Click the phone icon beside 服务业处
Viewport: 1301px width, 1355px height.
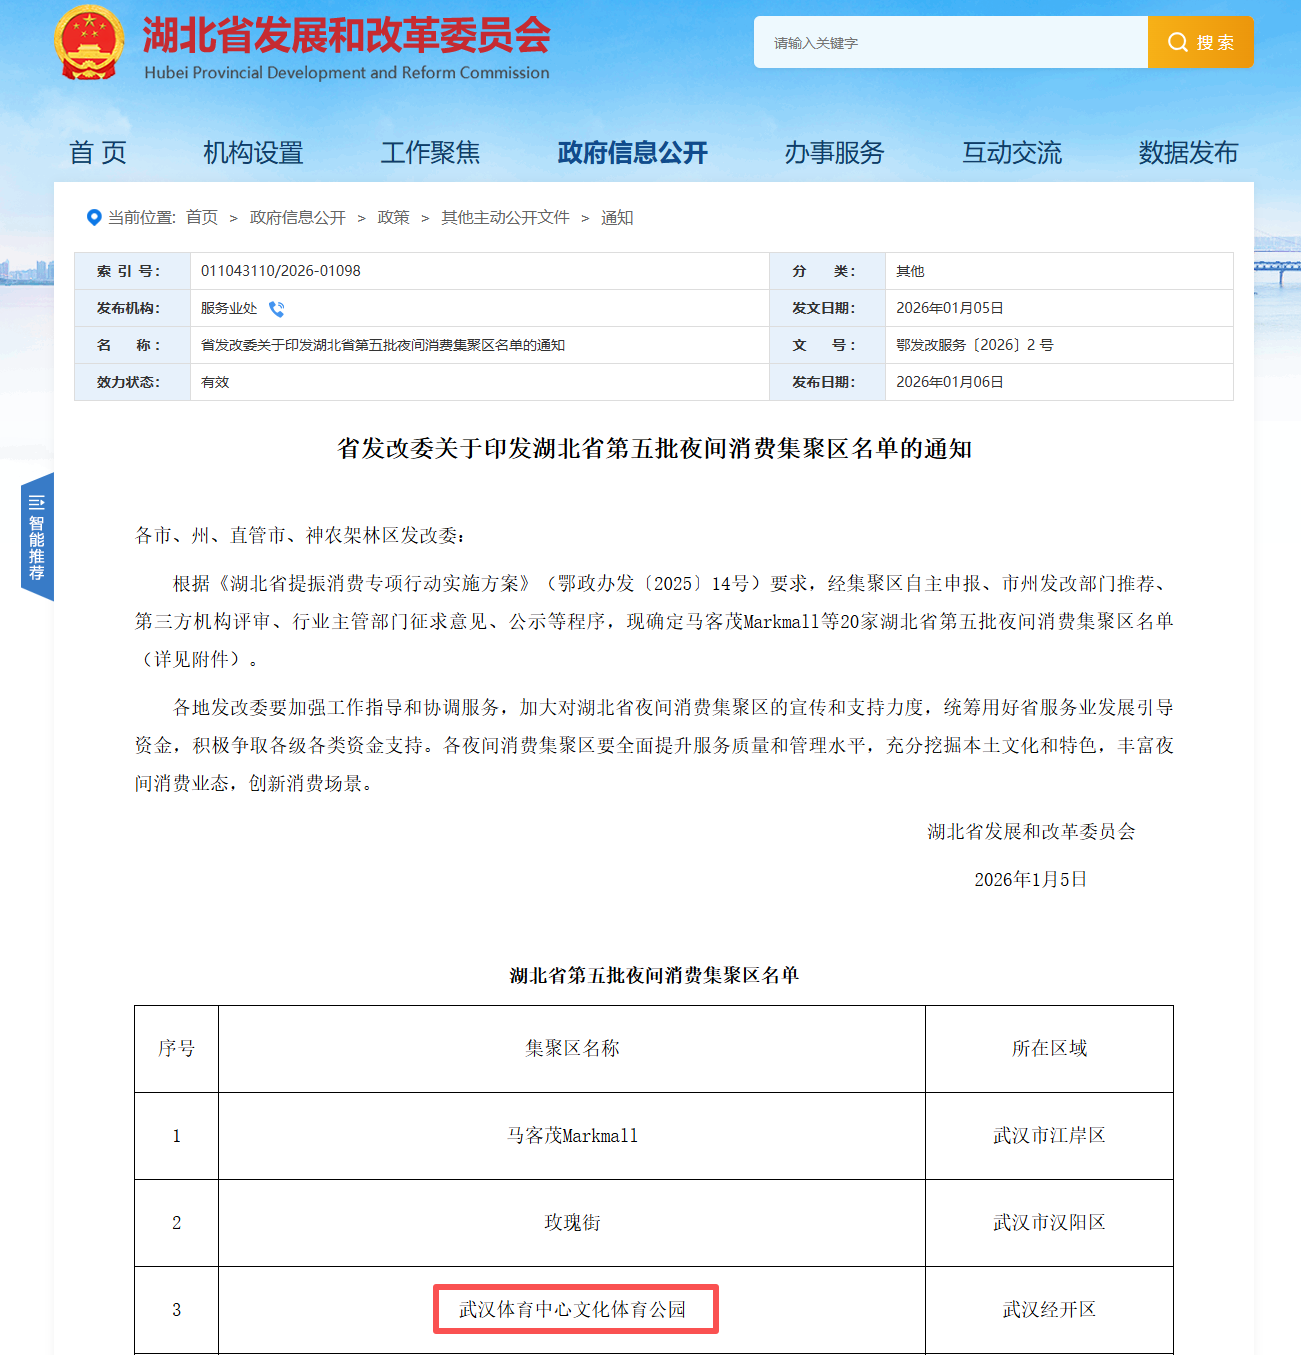[277, 309]
